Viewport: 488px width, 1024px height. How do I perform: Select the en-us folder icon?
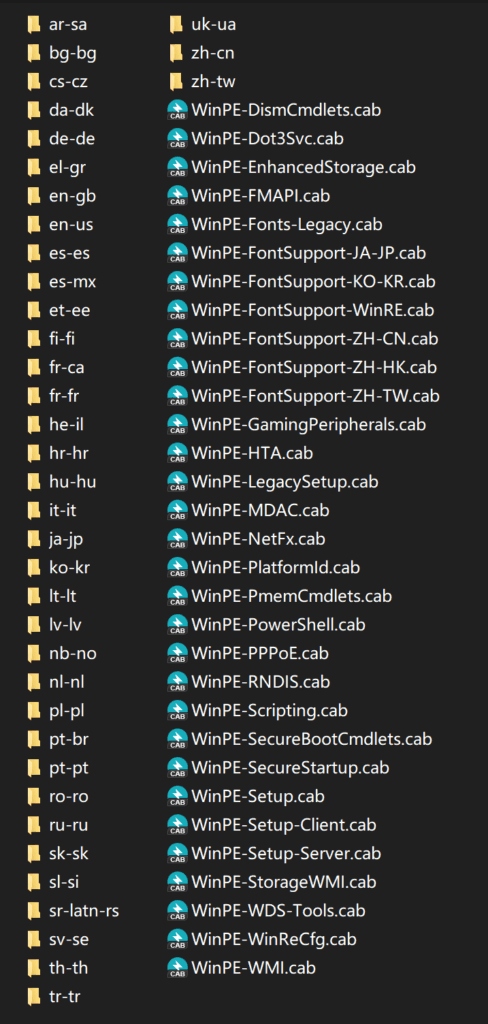(x=34, y=225)
